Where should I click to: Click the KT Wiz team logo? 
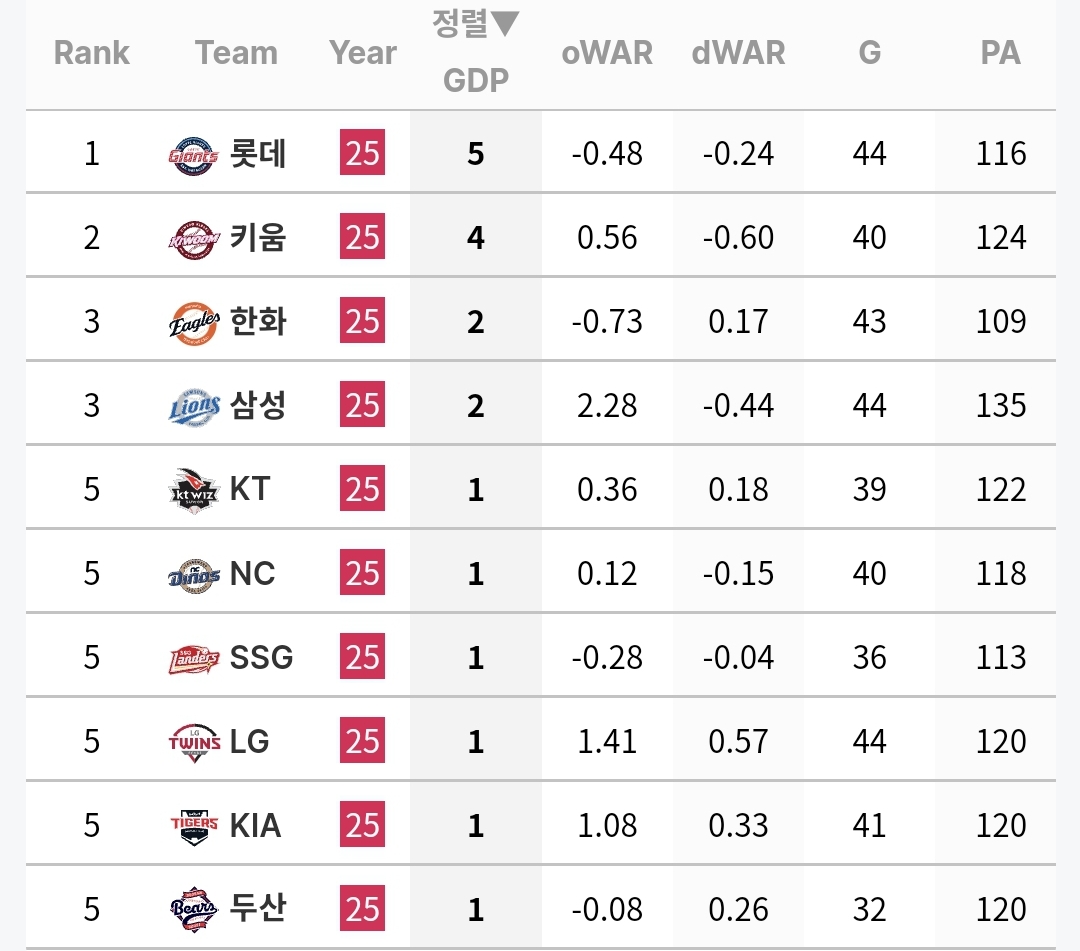(x=194, y=490)
